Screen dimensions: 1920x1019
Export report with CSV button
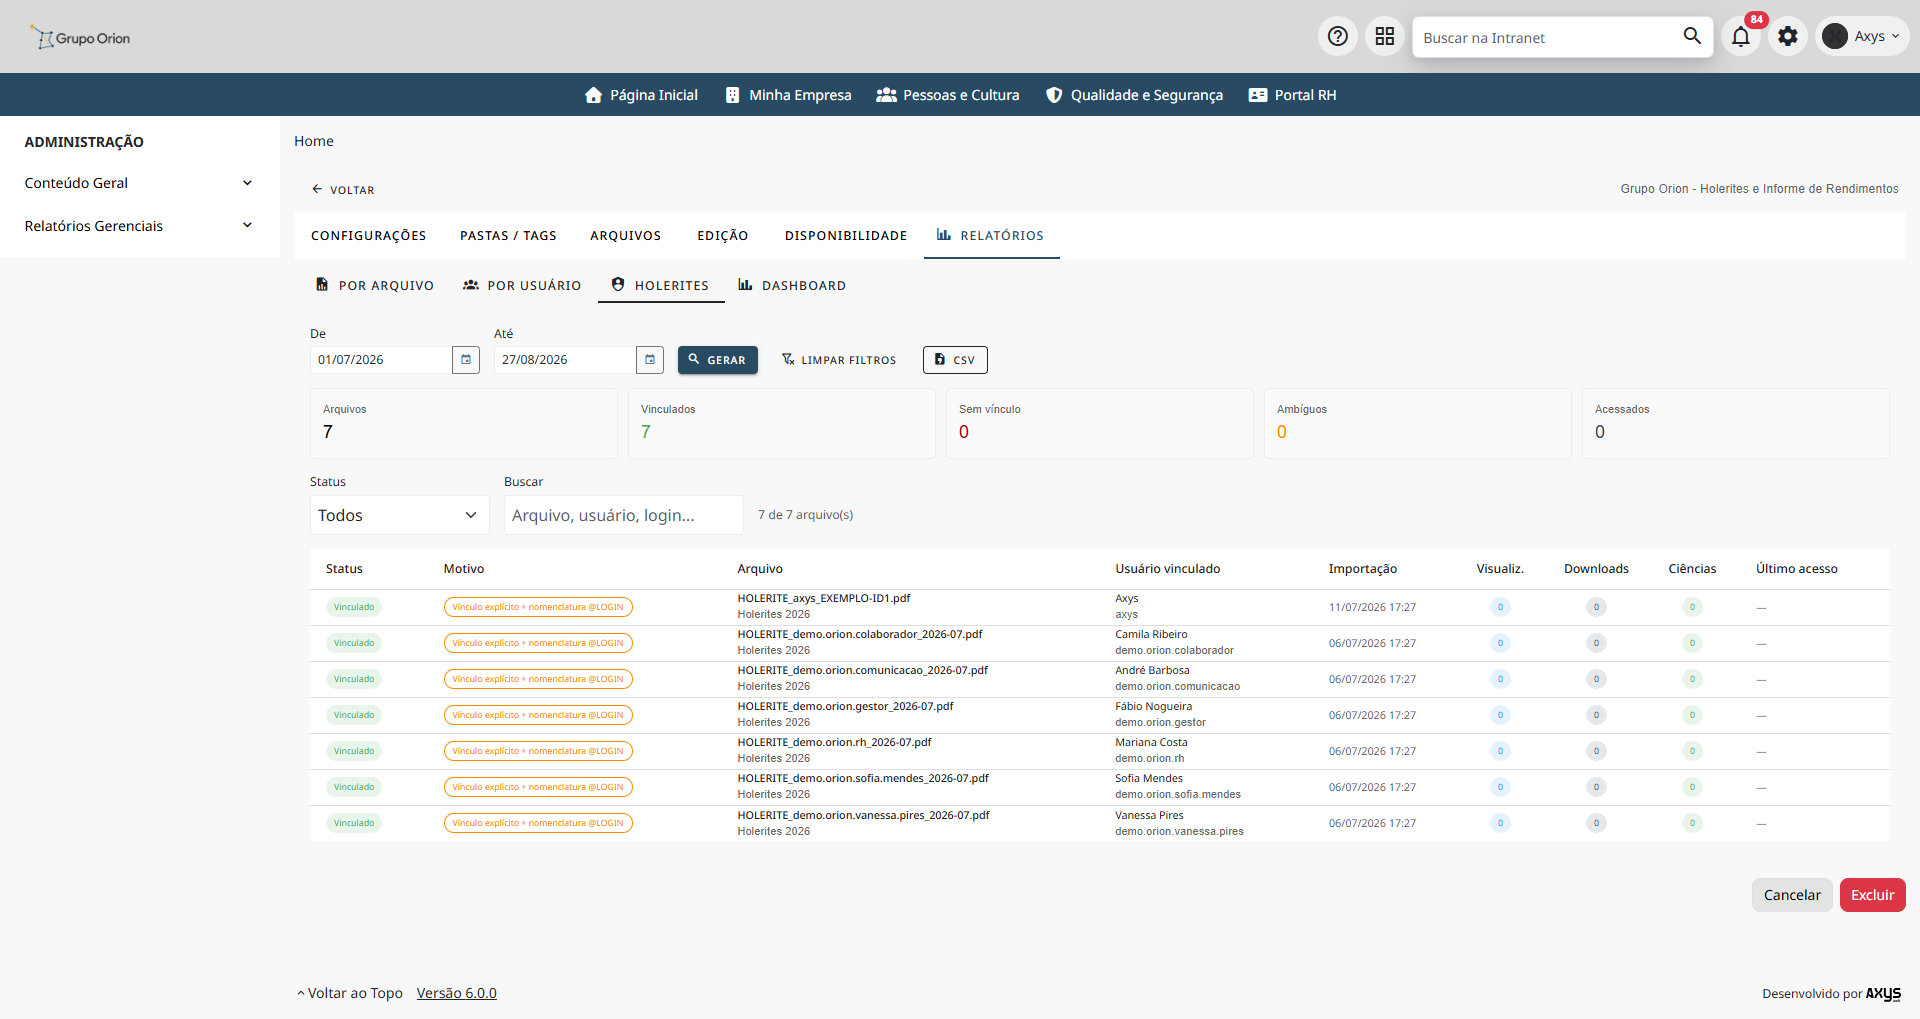pos(955,360)
